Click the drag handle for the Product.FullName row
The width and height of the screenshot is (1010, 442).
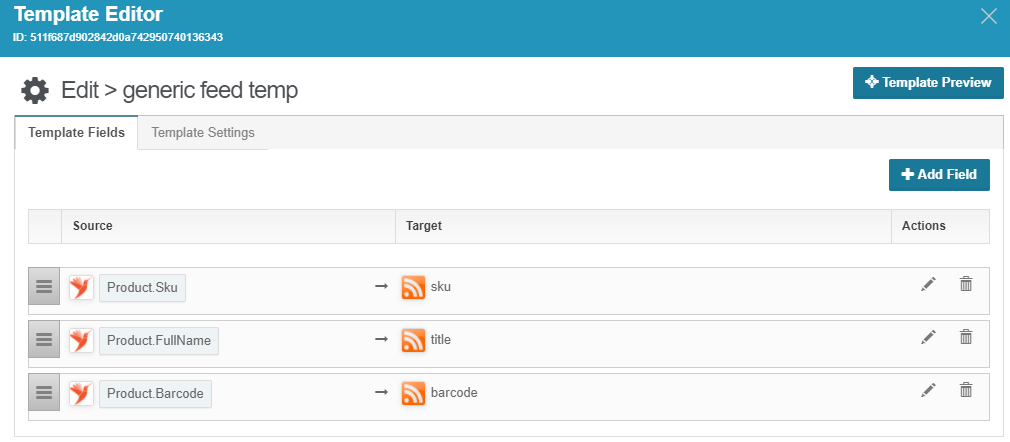(44, 338)
